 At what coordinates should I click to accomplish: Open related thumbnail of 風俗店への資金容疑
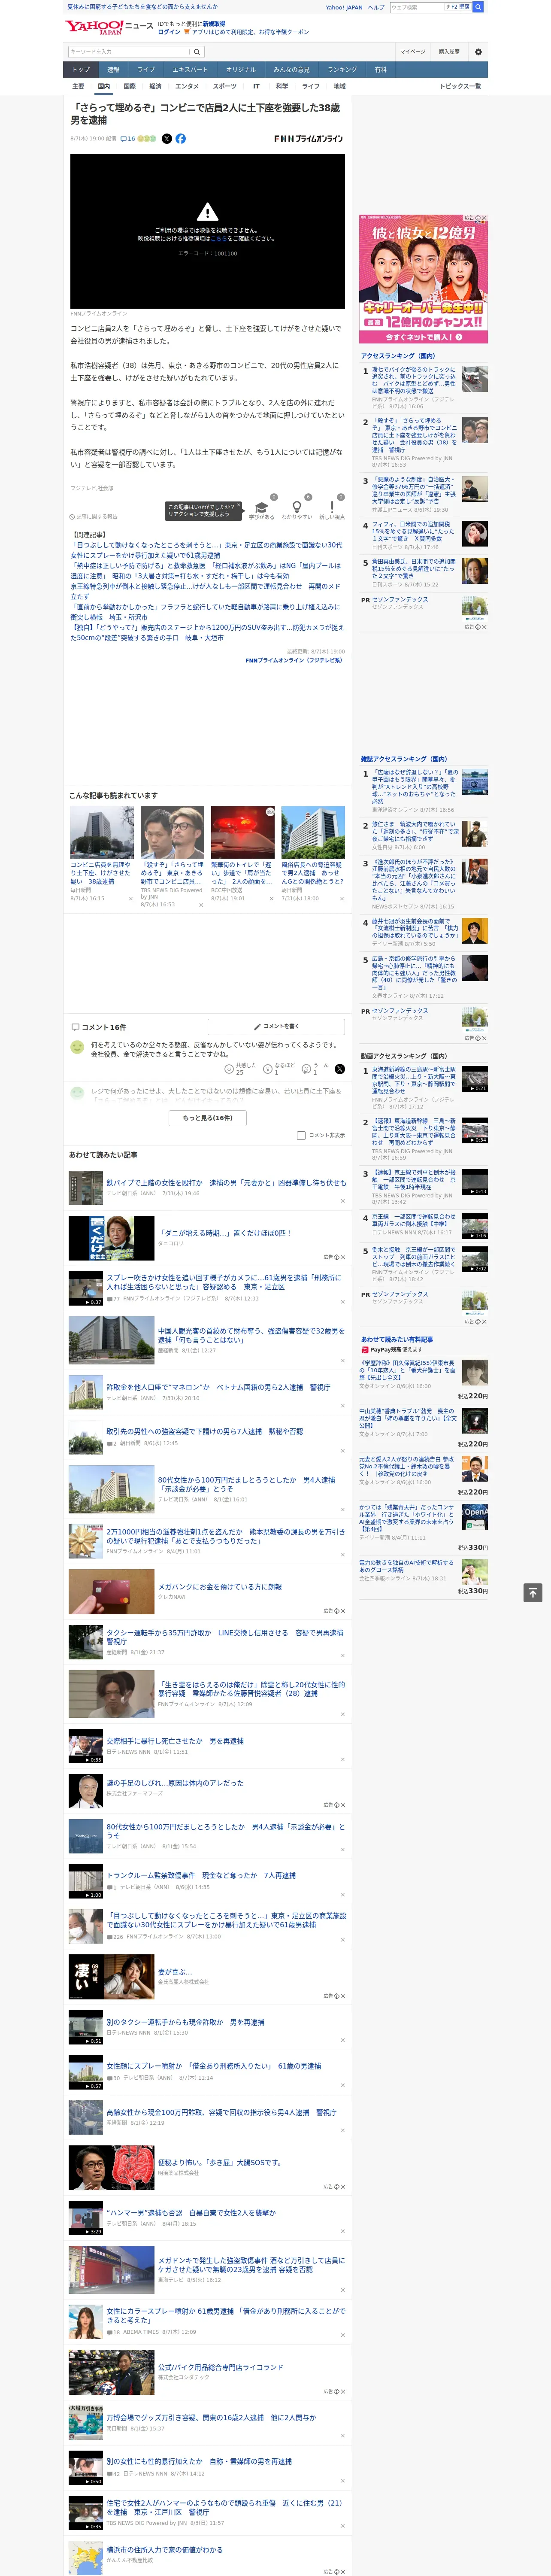coord(313,831)
